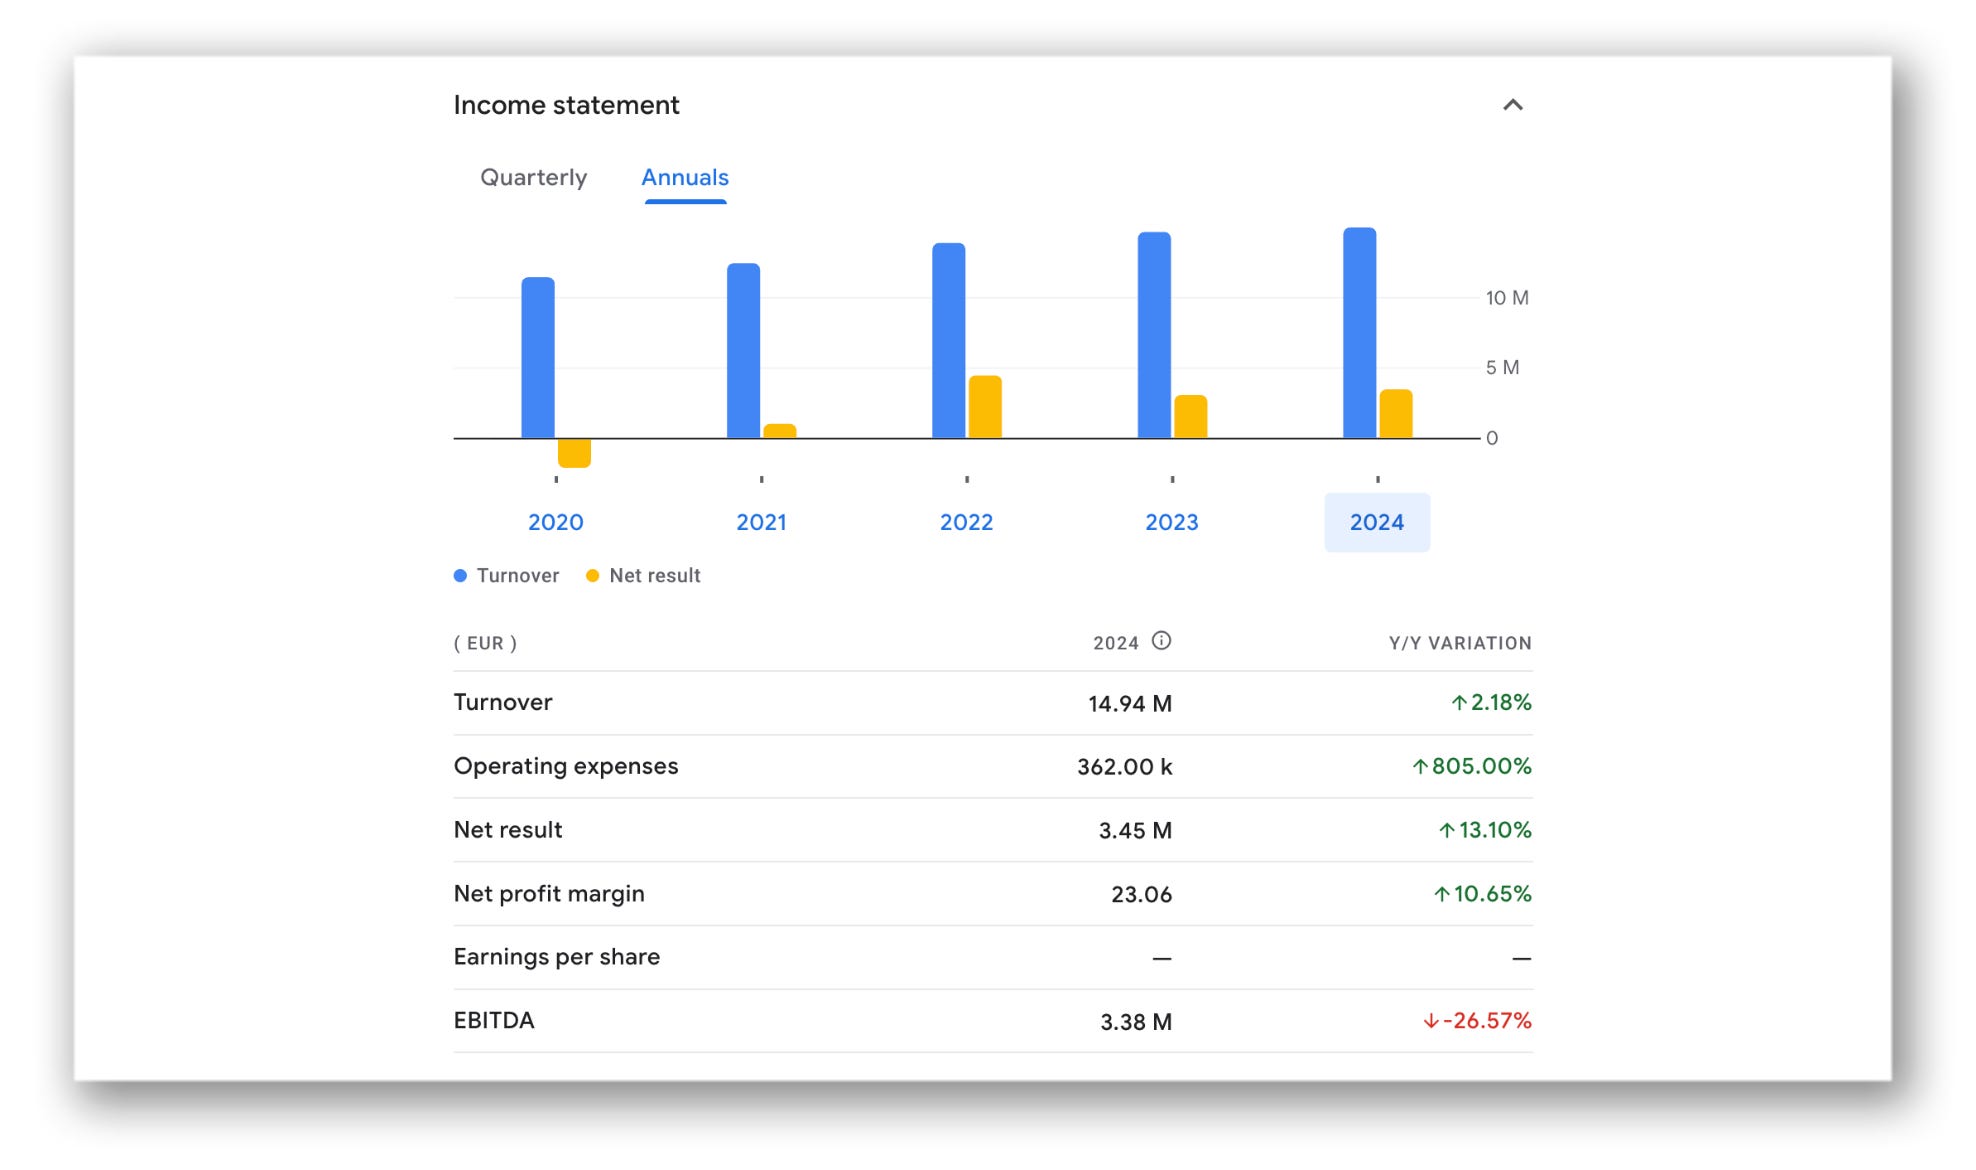Select year 2021 on the chart

(761, 522)
